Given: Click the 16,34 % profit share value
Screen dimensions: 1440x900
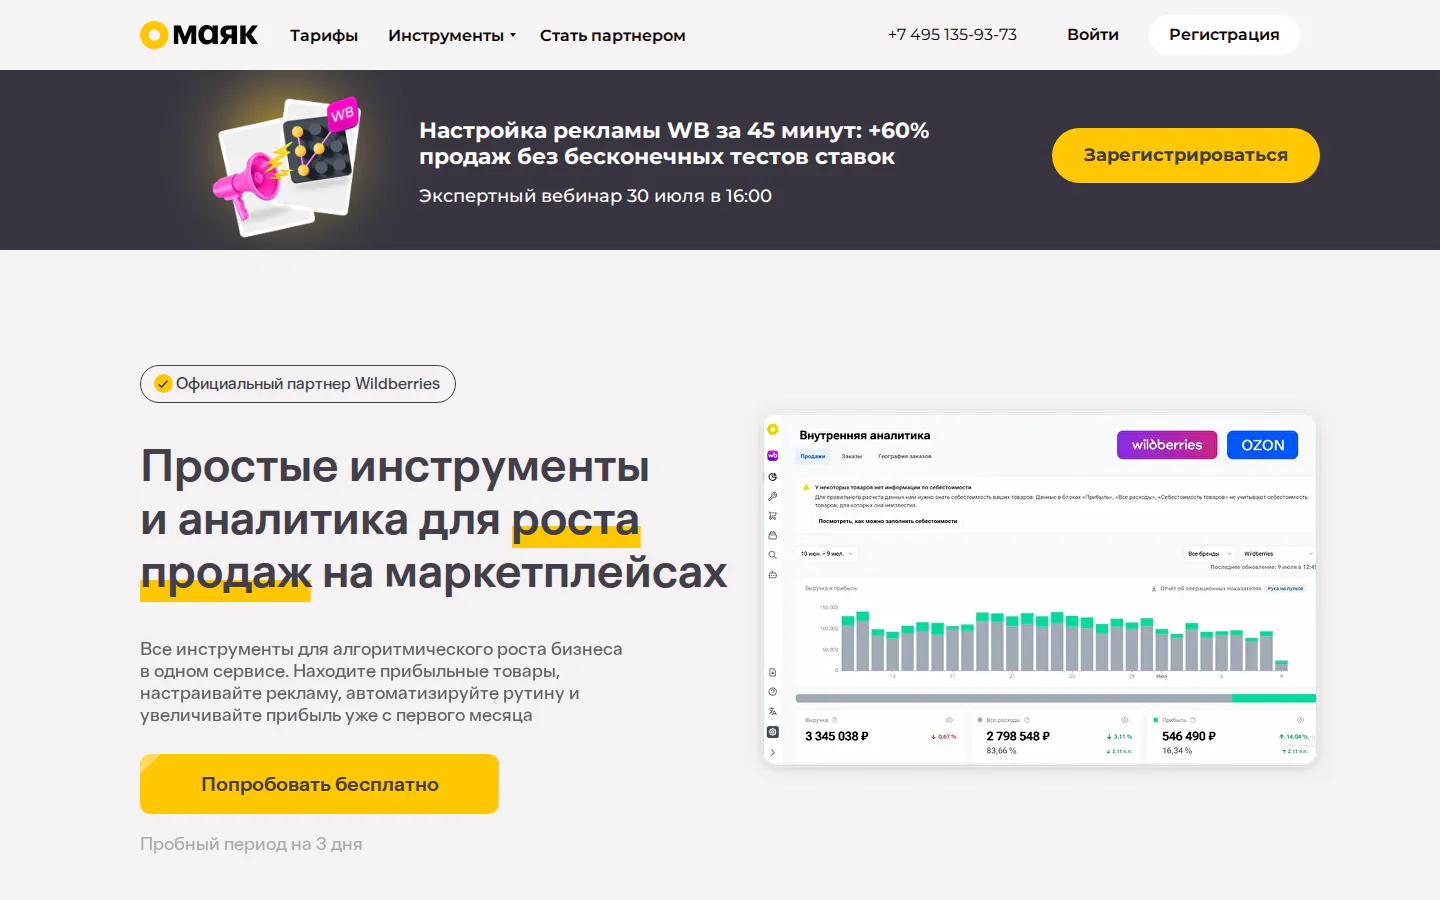Looking at the screenshot, I should [x=1177, y=751].
